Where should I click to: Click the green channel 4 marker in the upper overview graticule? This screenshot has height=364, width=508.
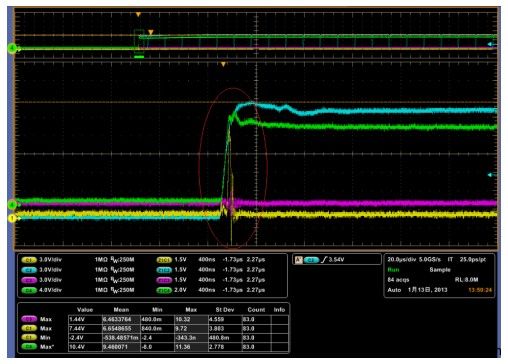pos(12,49)
